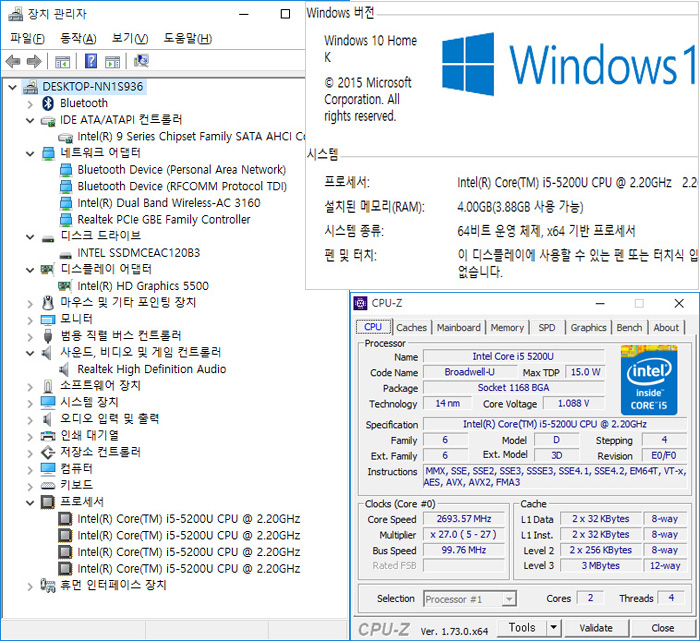Click the 범용 직렬 버스 컨트롤러 USB icon

click(48, 336)
